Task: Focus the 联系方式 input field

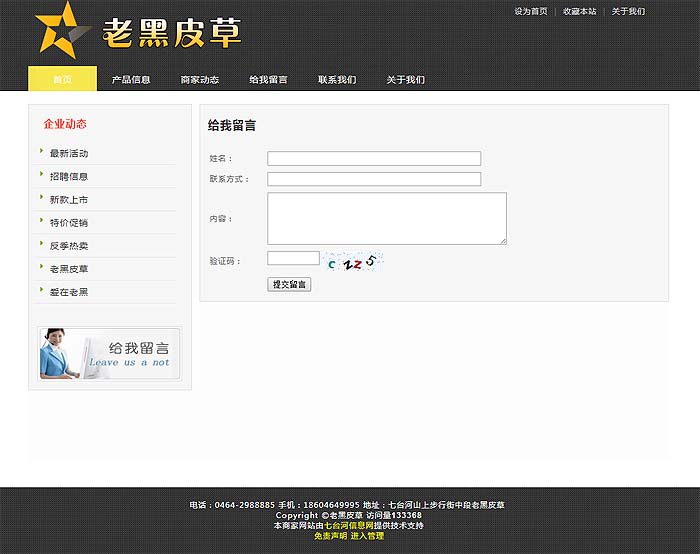Action: point(374,179)
